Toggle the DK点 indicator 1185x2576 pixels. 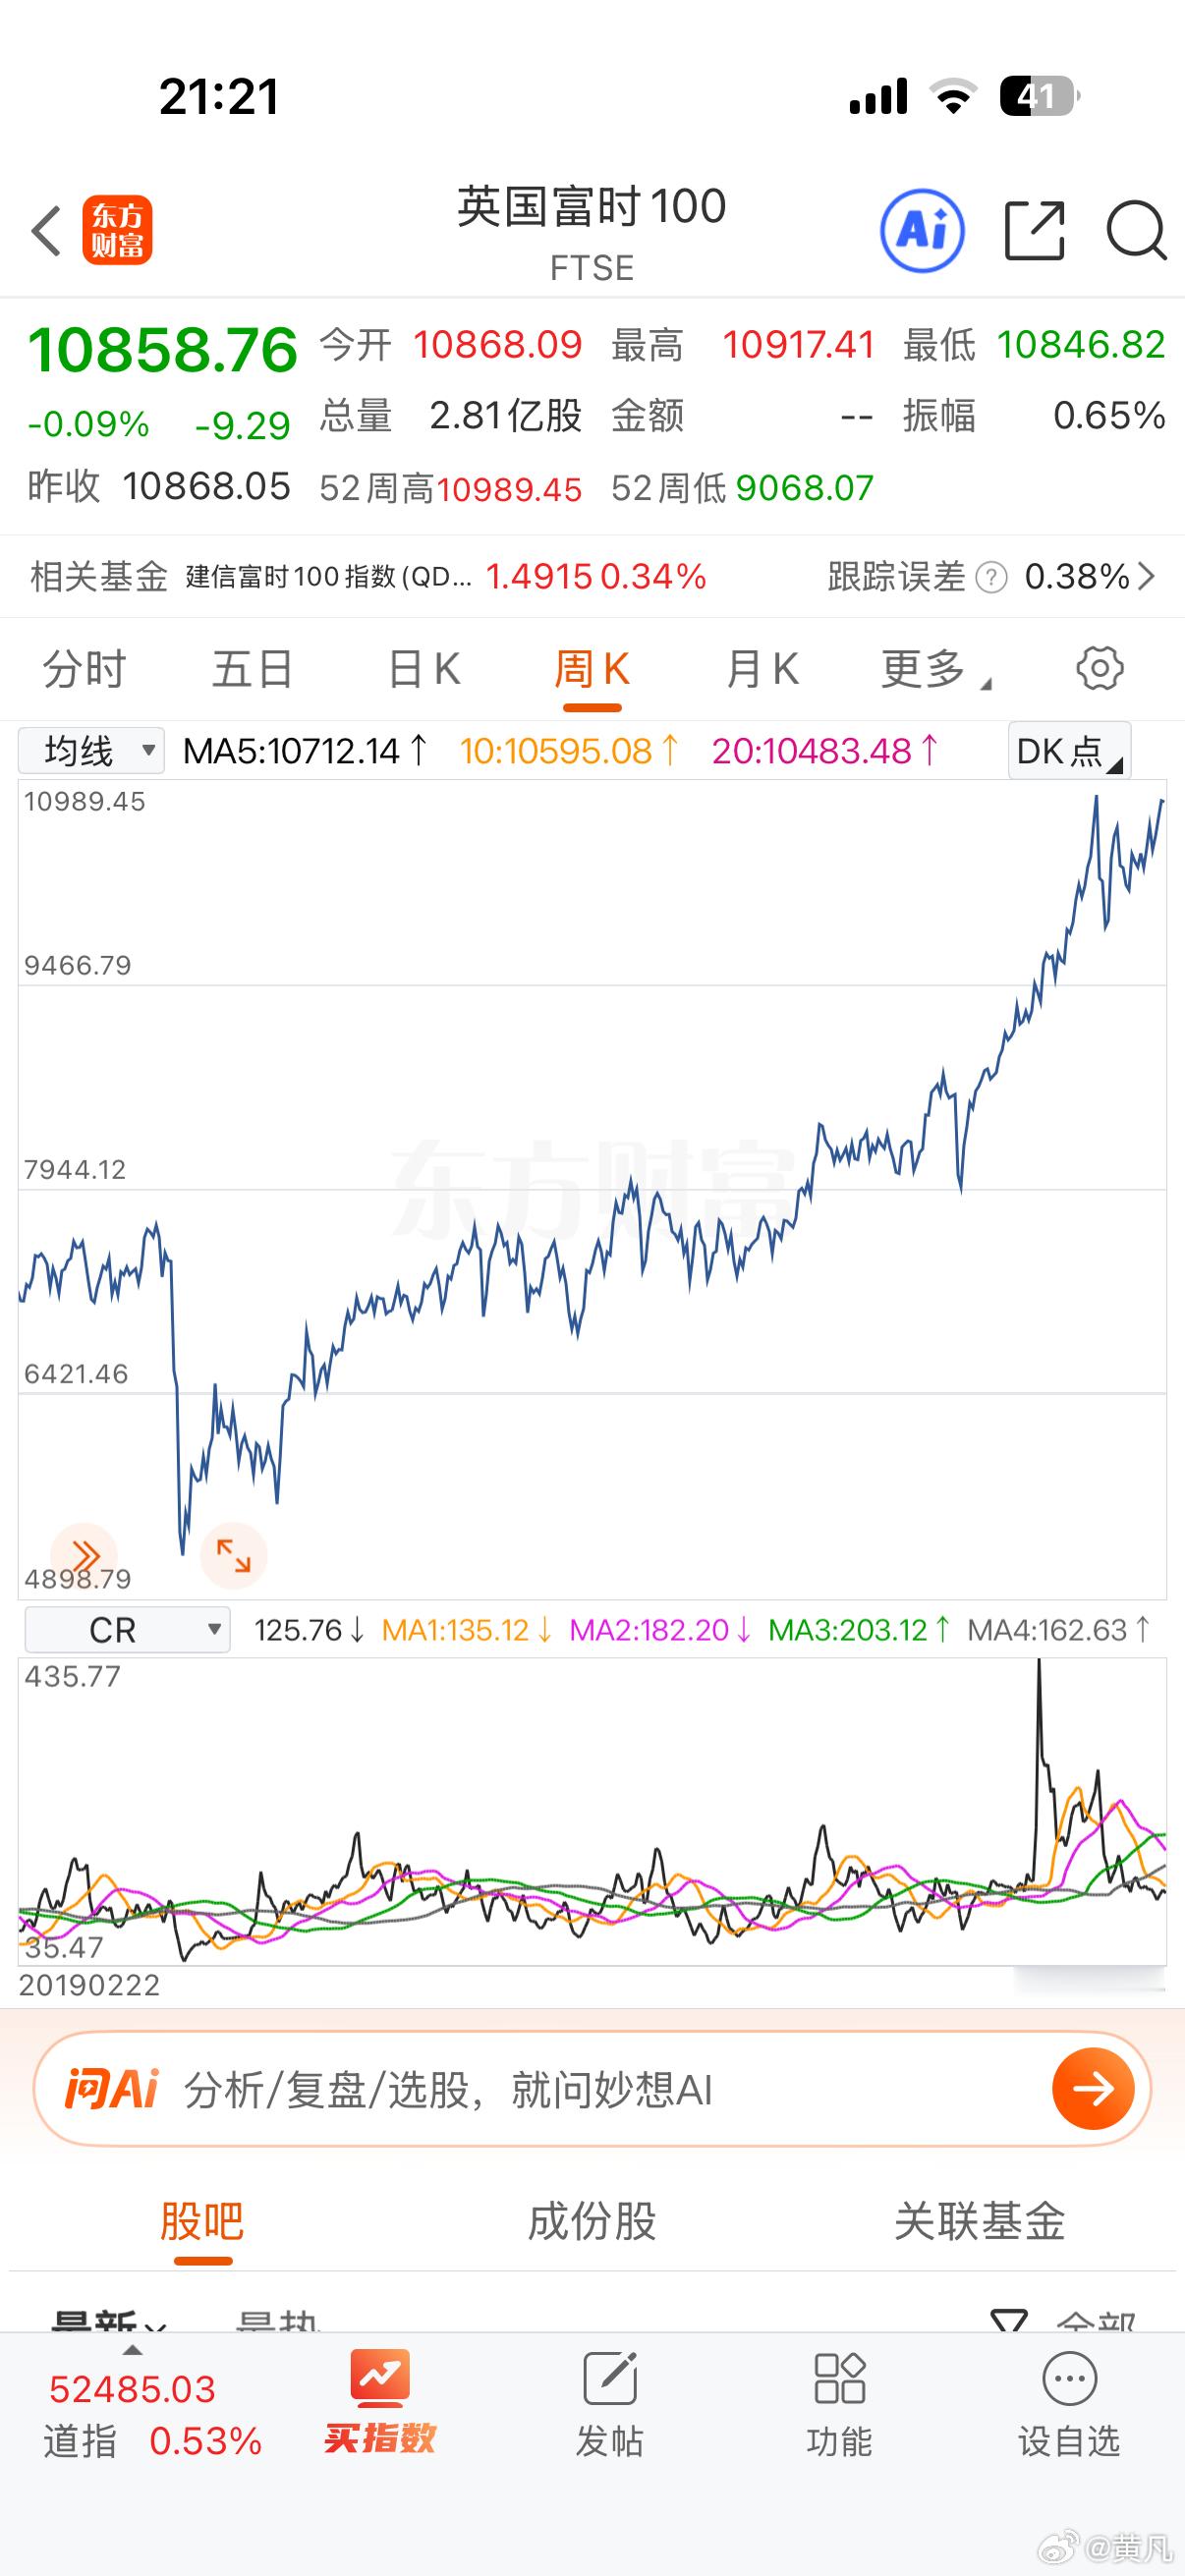[x=1069, y=750]
